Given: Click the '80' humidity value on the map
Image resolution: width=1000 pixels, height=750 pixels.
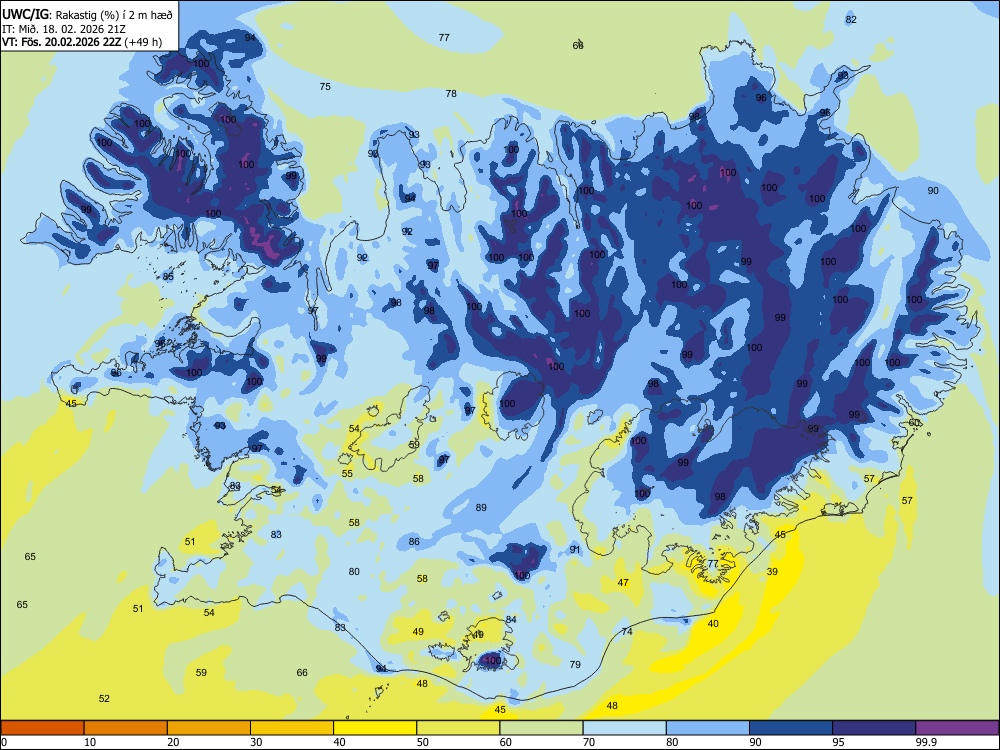Looking at the screenshot, I should pos(354,571).
